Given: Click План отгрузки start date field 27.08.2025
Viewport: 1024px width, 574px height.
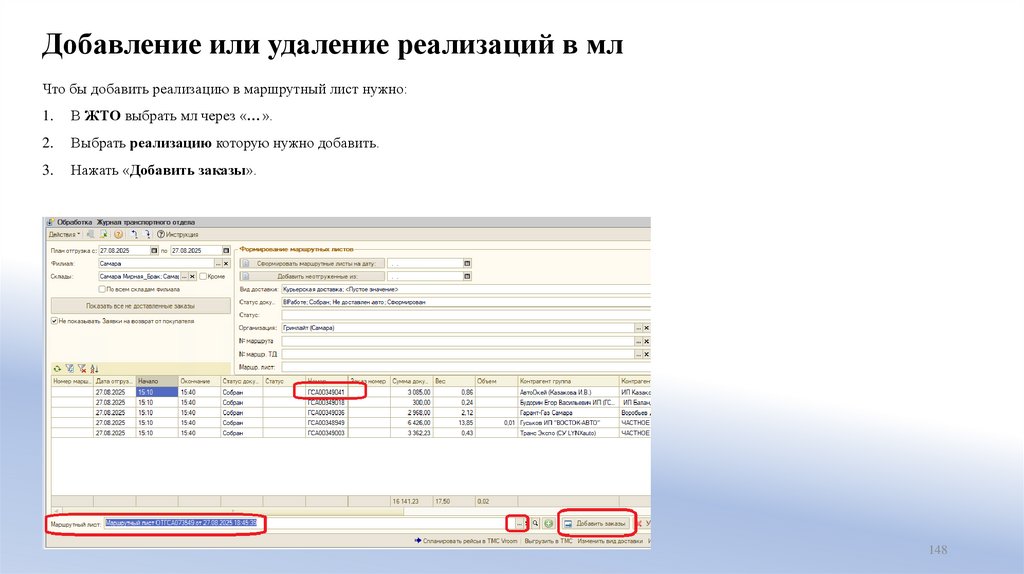Looking at the screenshot, I should pos(124,250).
